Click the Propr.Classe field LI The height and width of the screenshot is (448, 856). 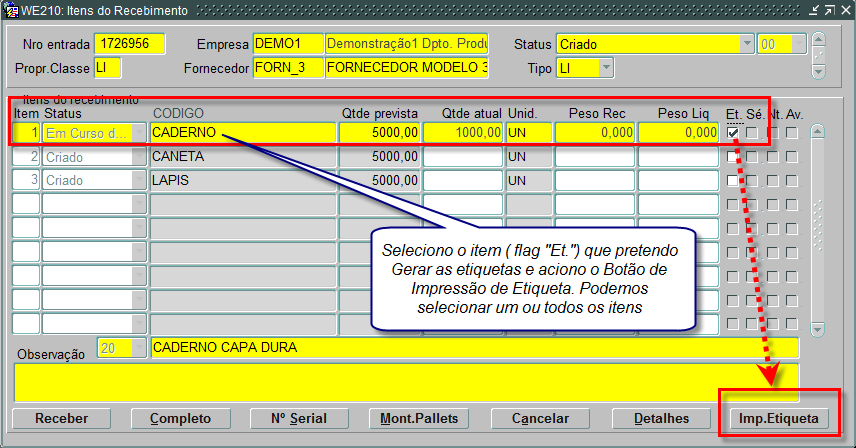pyautogui.click(x=108, y=68)
